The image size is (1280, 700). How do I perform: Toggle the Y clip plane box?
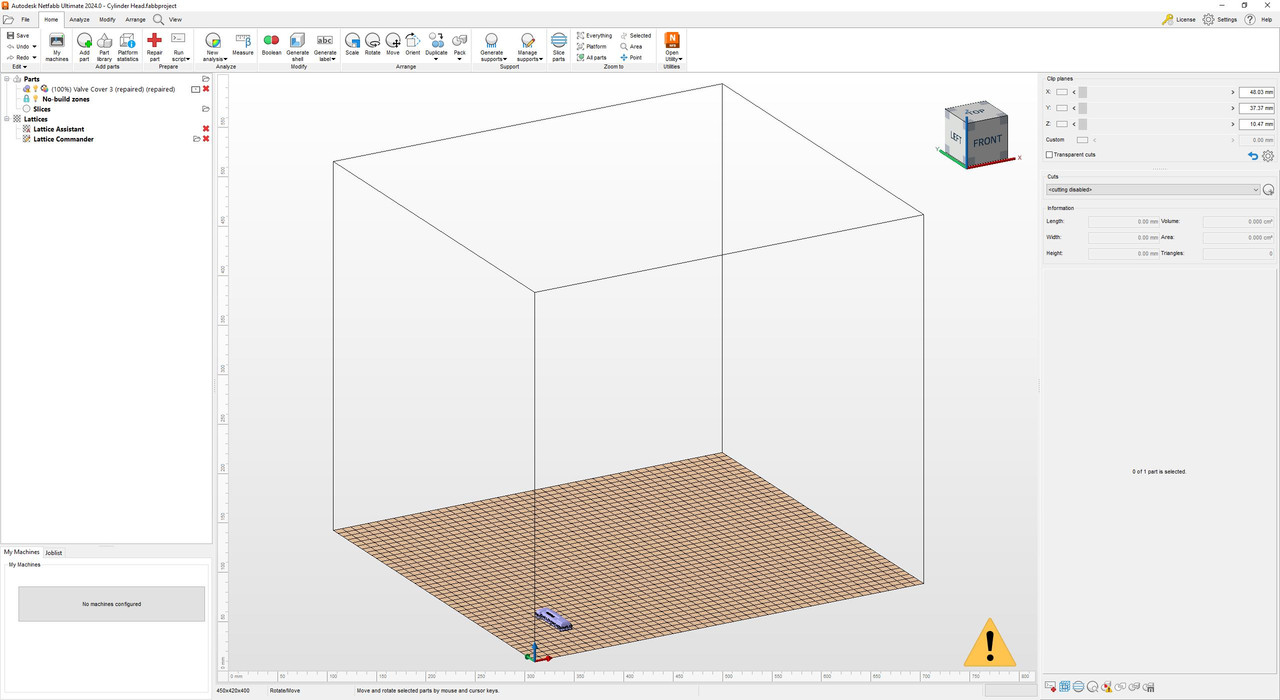pos(1062,108)
